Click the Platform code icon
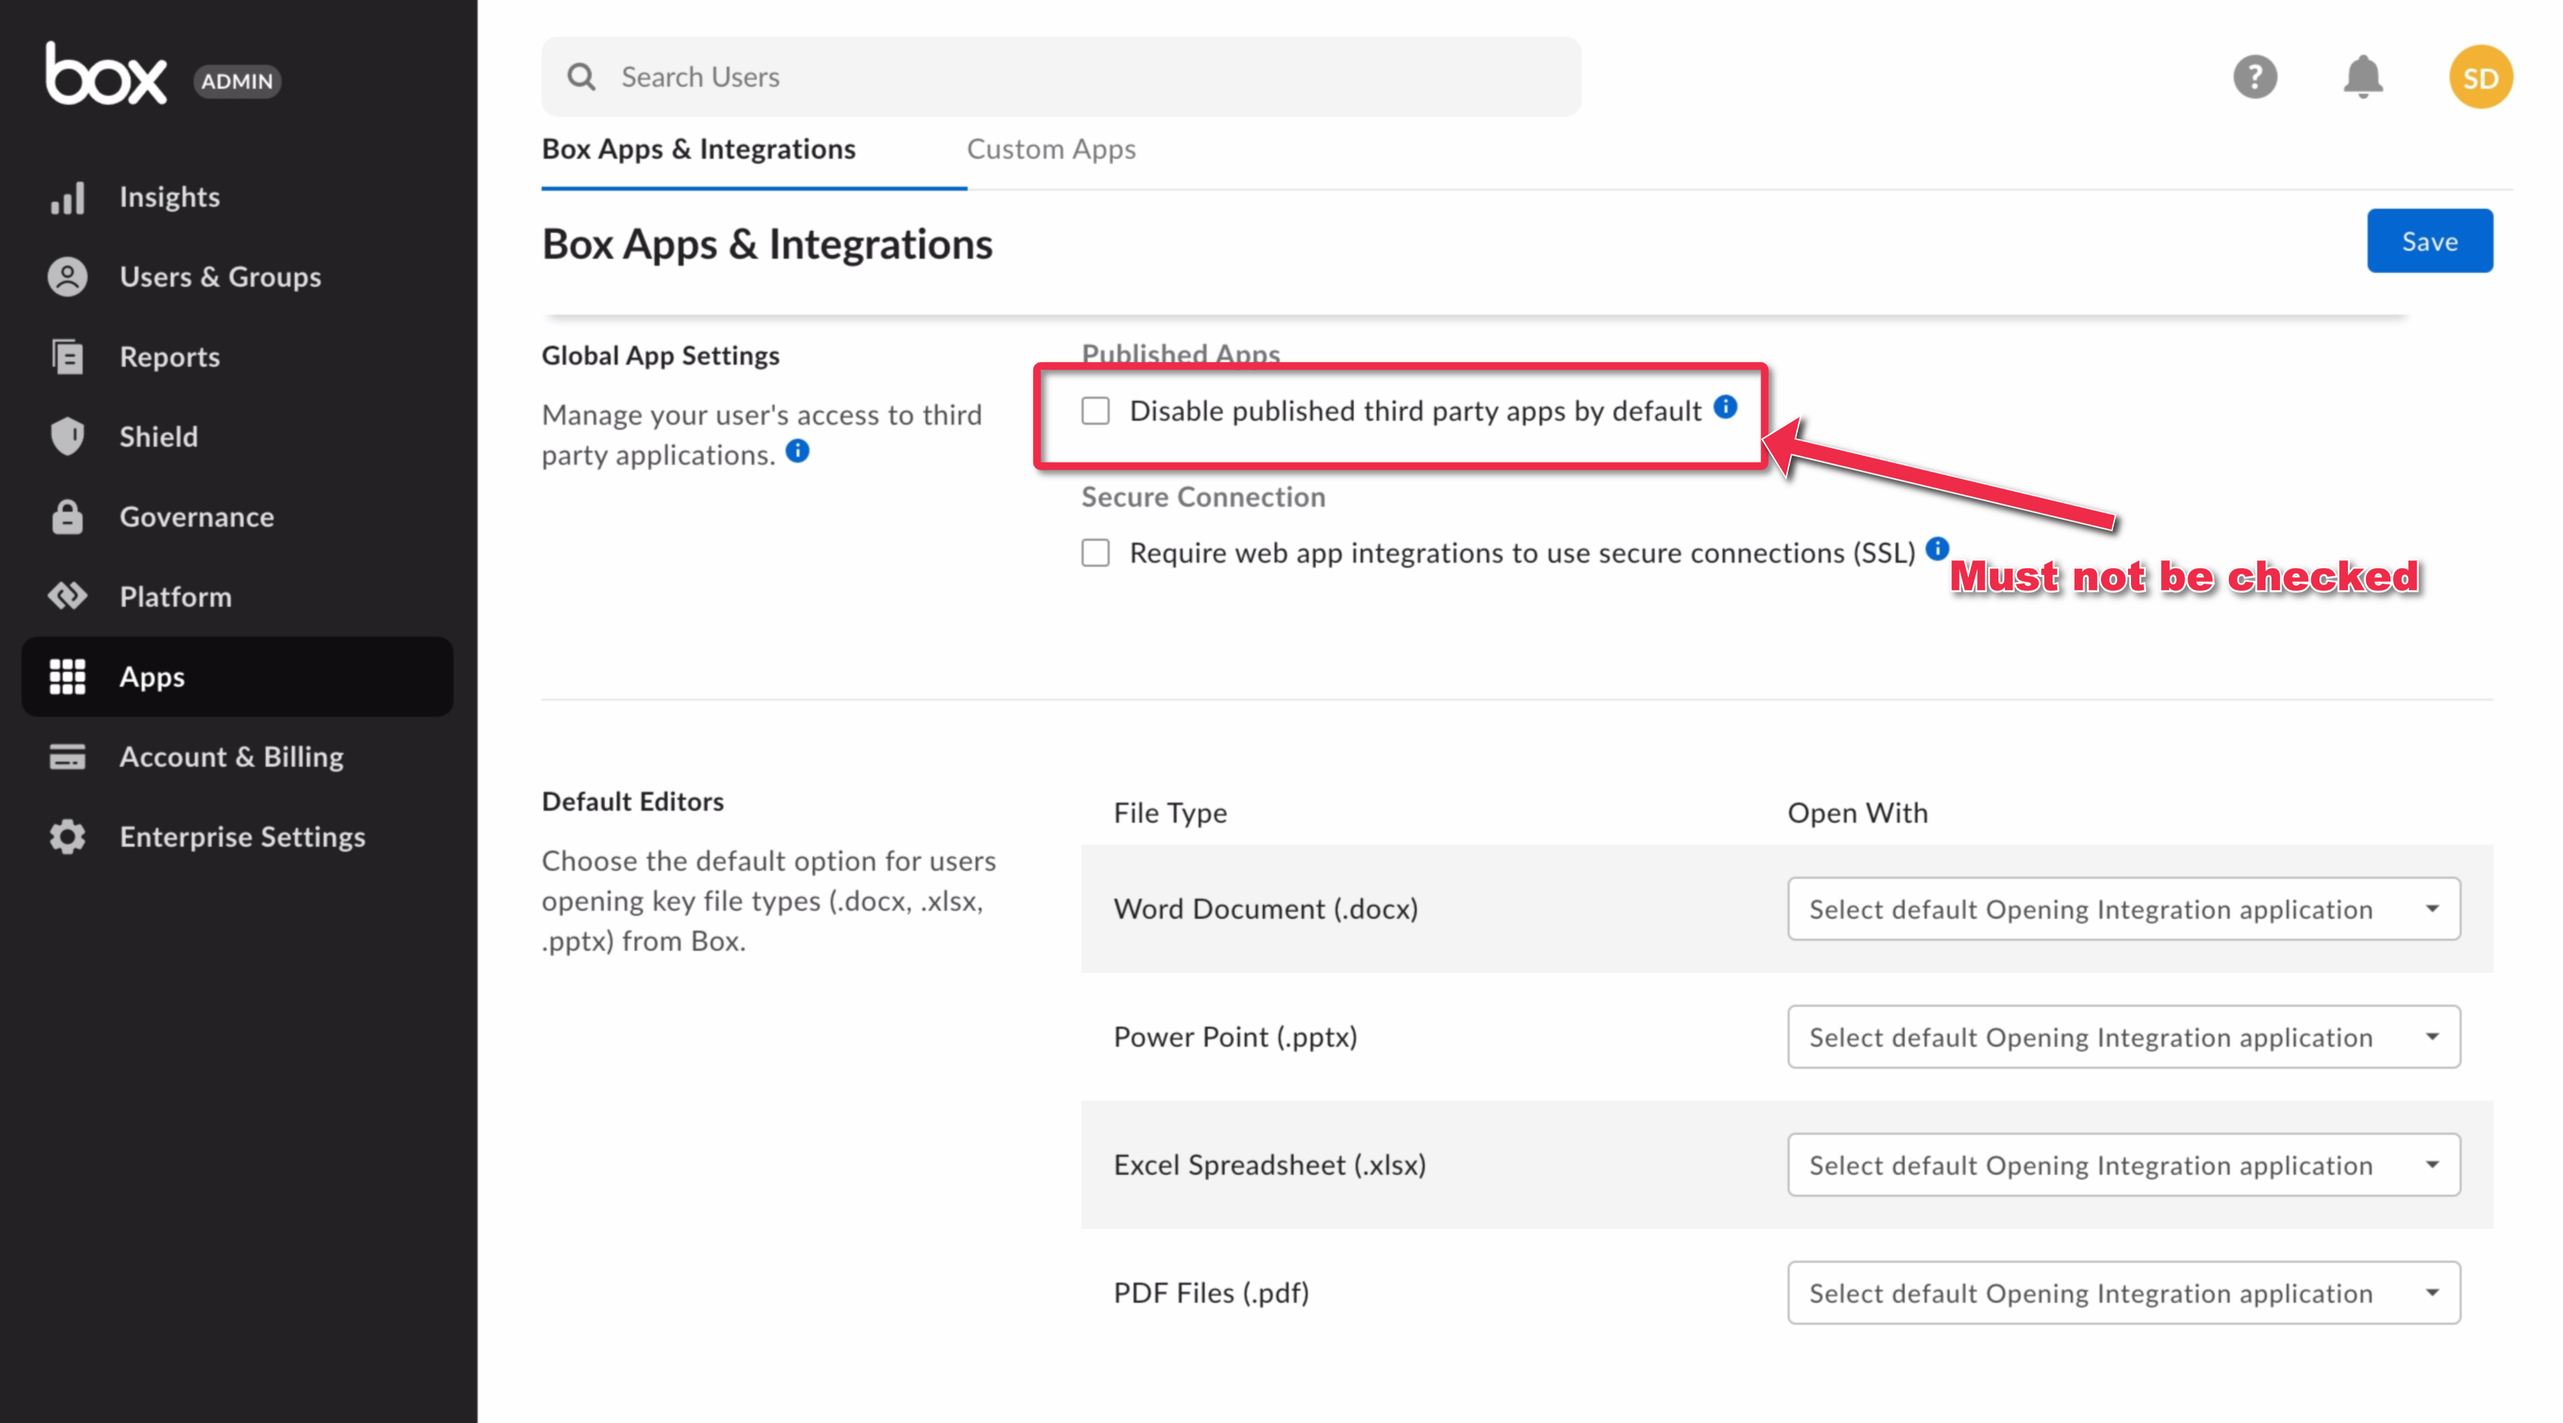Image resolution: width=2563 pixels, height=1423 pixels. (67, 597)
